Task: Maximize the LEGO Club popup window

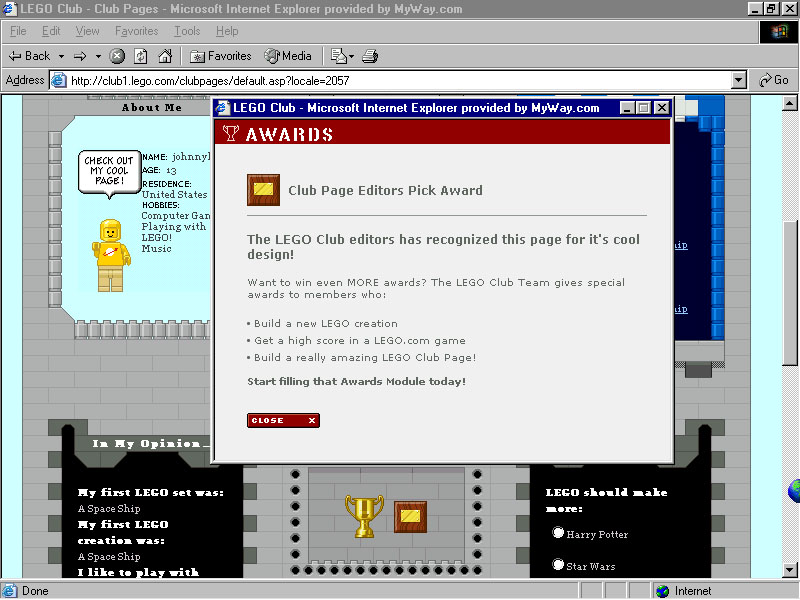Action: [644, 108]
